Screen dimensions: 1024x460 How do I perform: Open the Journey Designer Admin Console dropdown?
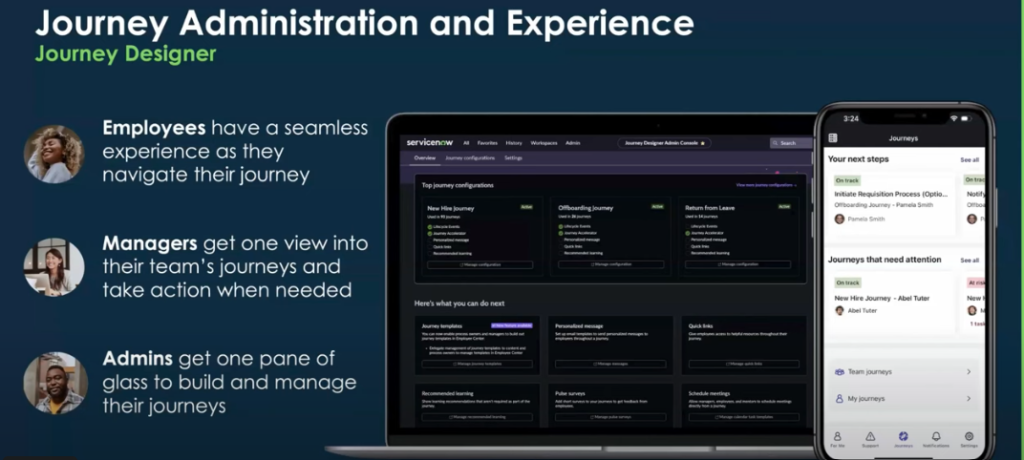coord(665,143)
